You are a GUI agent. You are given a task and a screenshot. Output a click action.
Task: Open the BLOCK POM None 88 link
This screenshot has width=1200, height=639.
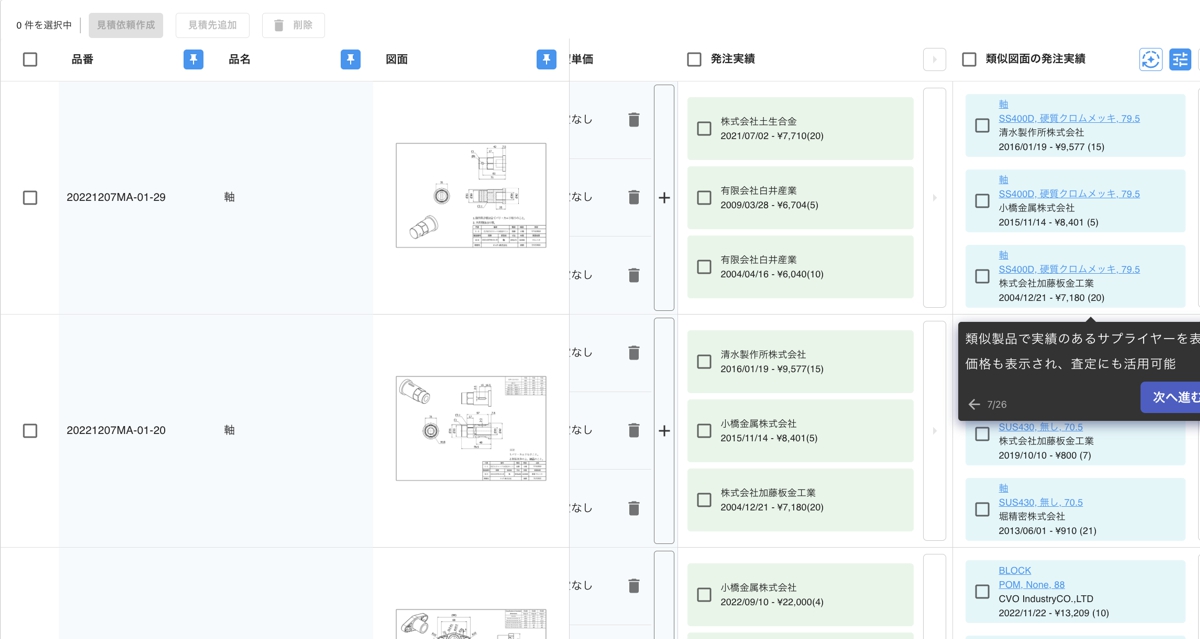tap(1014, 570)
